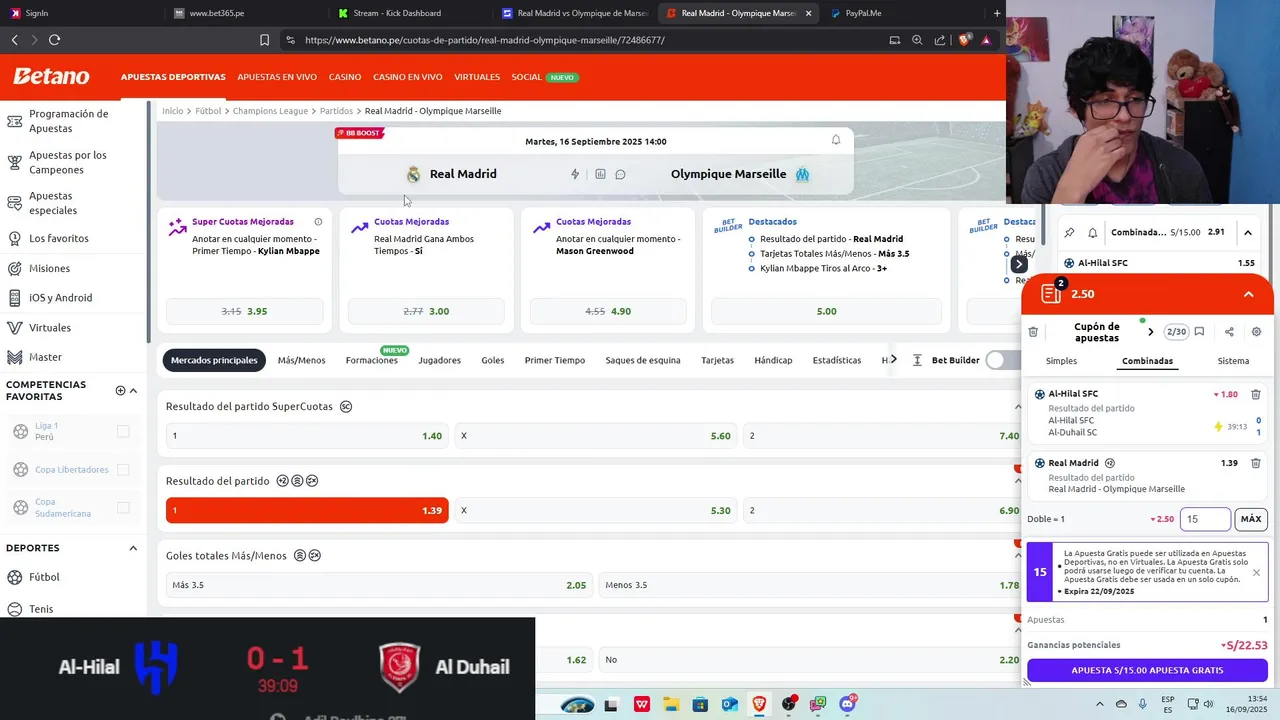Image resolution: width=1280 pixels, height=720 pixels.
Task: Check the Copa Sudamericana checkbox
Action: click(x=123, y=507)
